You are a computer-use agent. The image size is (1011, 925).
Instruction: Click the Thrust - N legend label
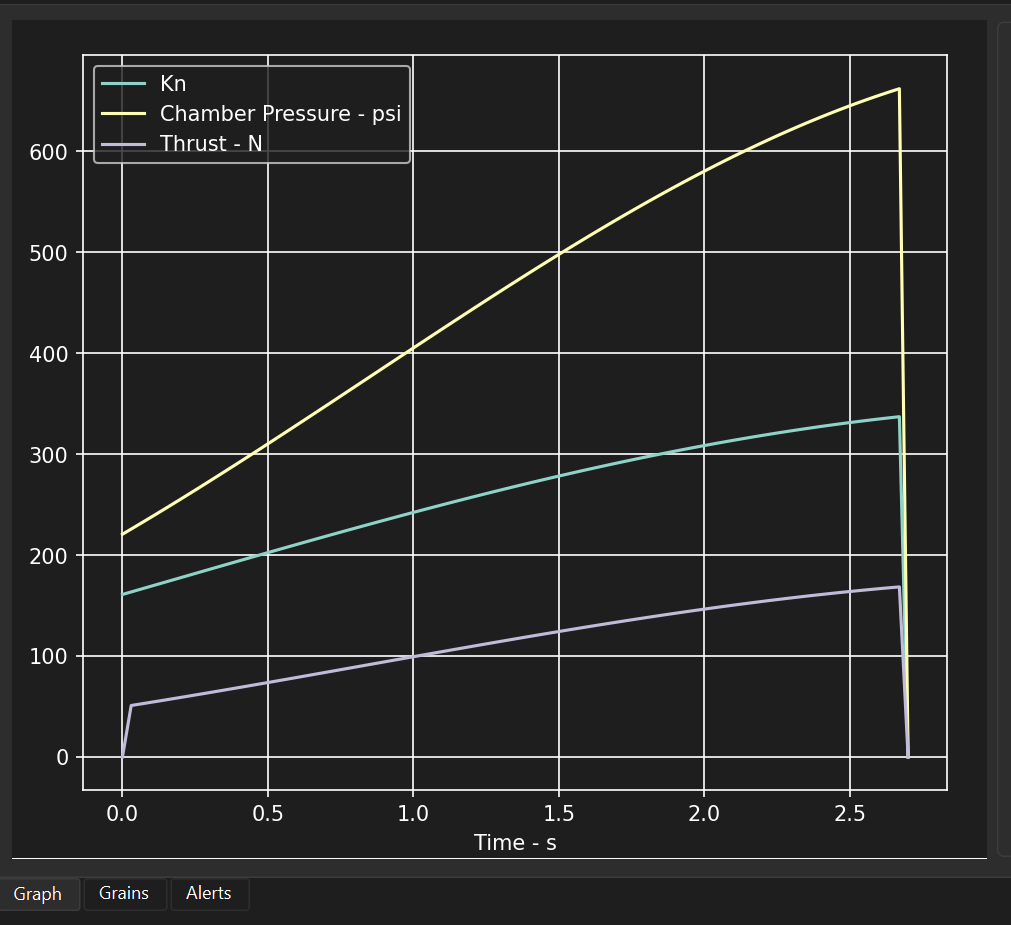(211, 143)
